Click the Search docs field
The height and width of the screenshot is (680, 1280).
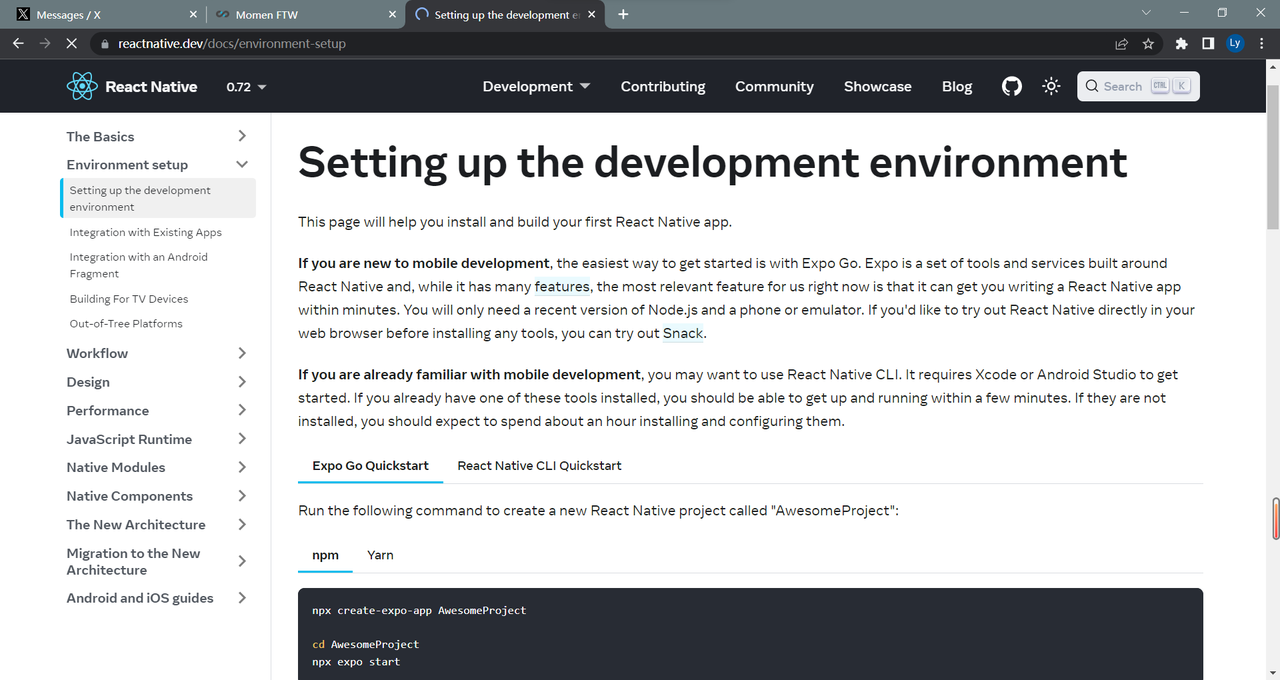pyautogui.click(x=1138, y=87)
